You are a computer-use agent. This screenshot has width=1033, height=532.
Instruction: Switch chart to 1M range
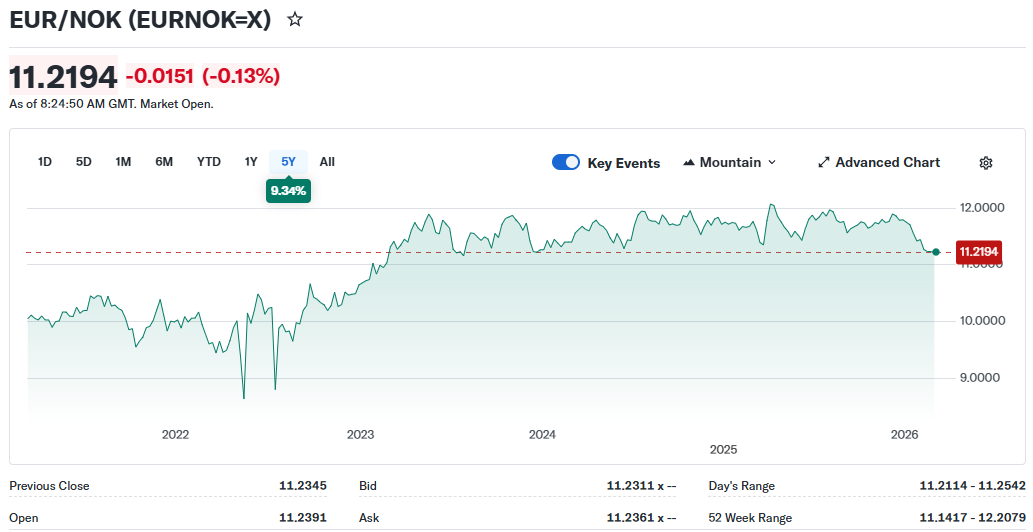pyautogui.click(x=123, y=162)
